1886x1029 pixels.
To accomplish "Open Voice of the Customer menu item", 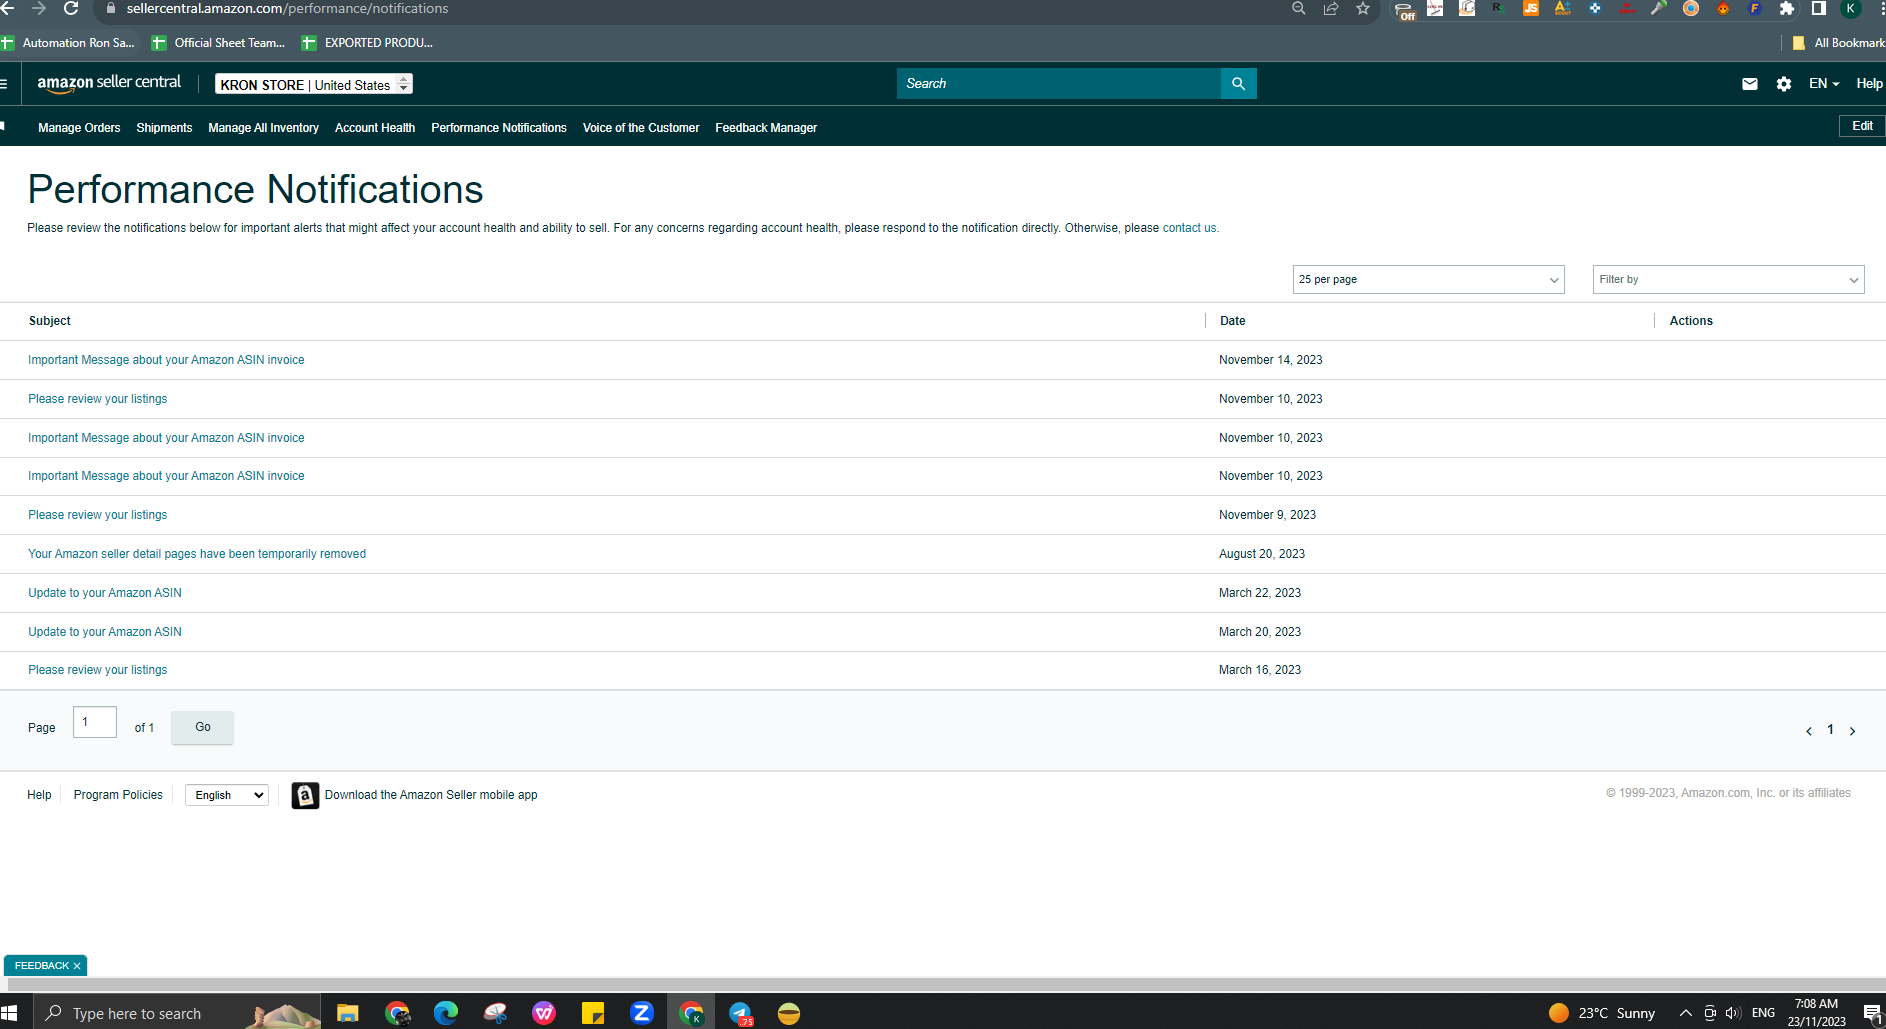I will coord(641,128).
